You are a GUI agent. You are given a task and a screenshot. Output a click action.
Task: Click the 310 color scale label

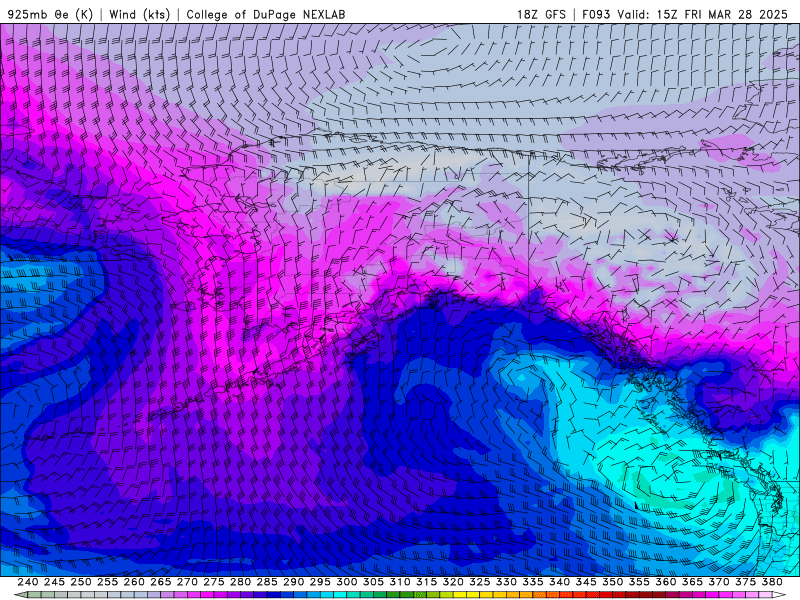click(x=399, y=582)
